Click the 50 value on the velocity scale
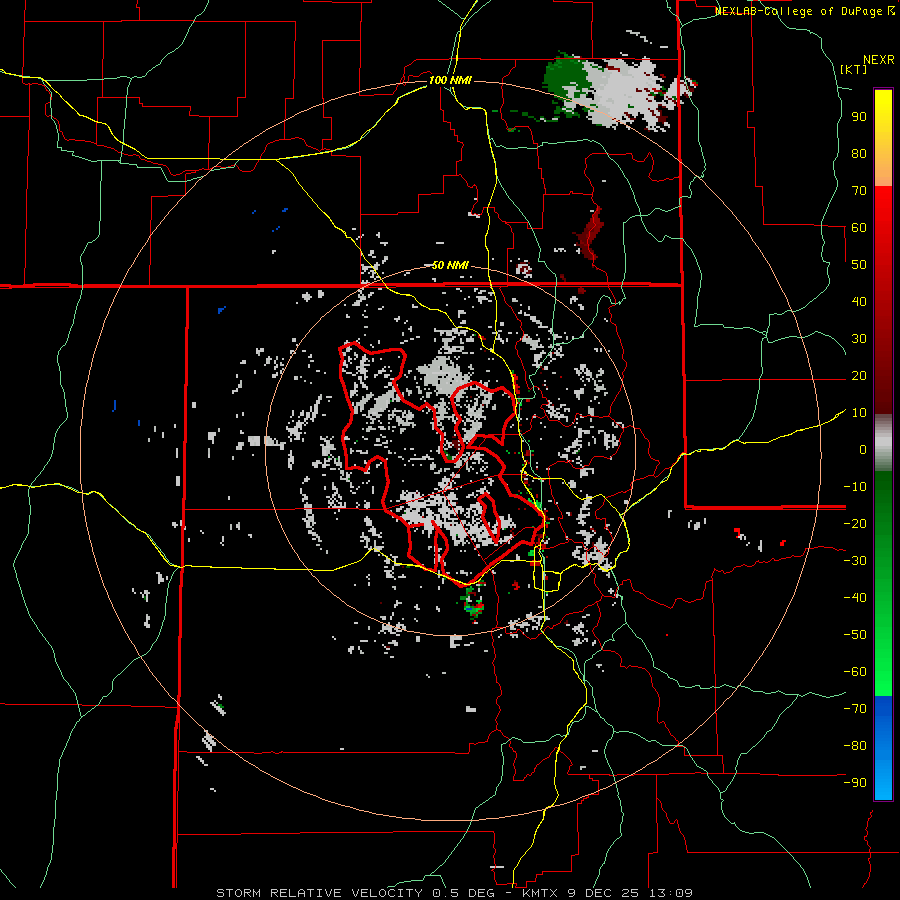This screenshot has width=900, height=900. (x=859, y=265)
